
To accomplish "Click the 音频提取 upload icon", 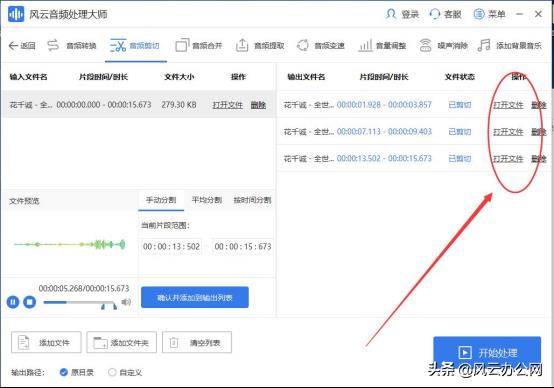I will pos(242,45).
